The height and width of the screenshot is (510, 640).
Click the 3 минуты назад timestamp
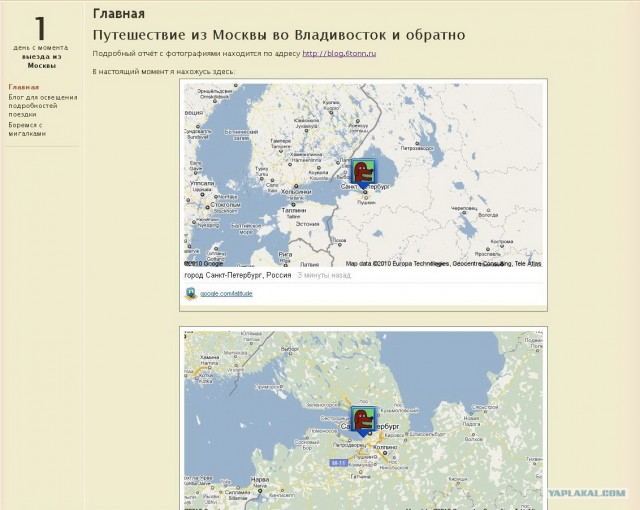coord(324,275)
